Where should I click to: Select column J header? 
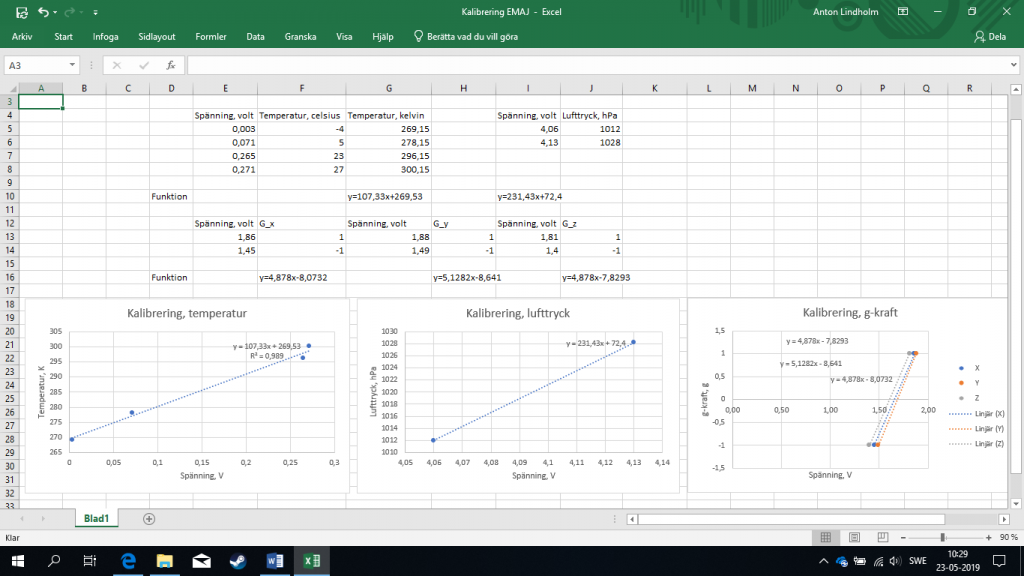(591, 88)
